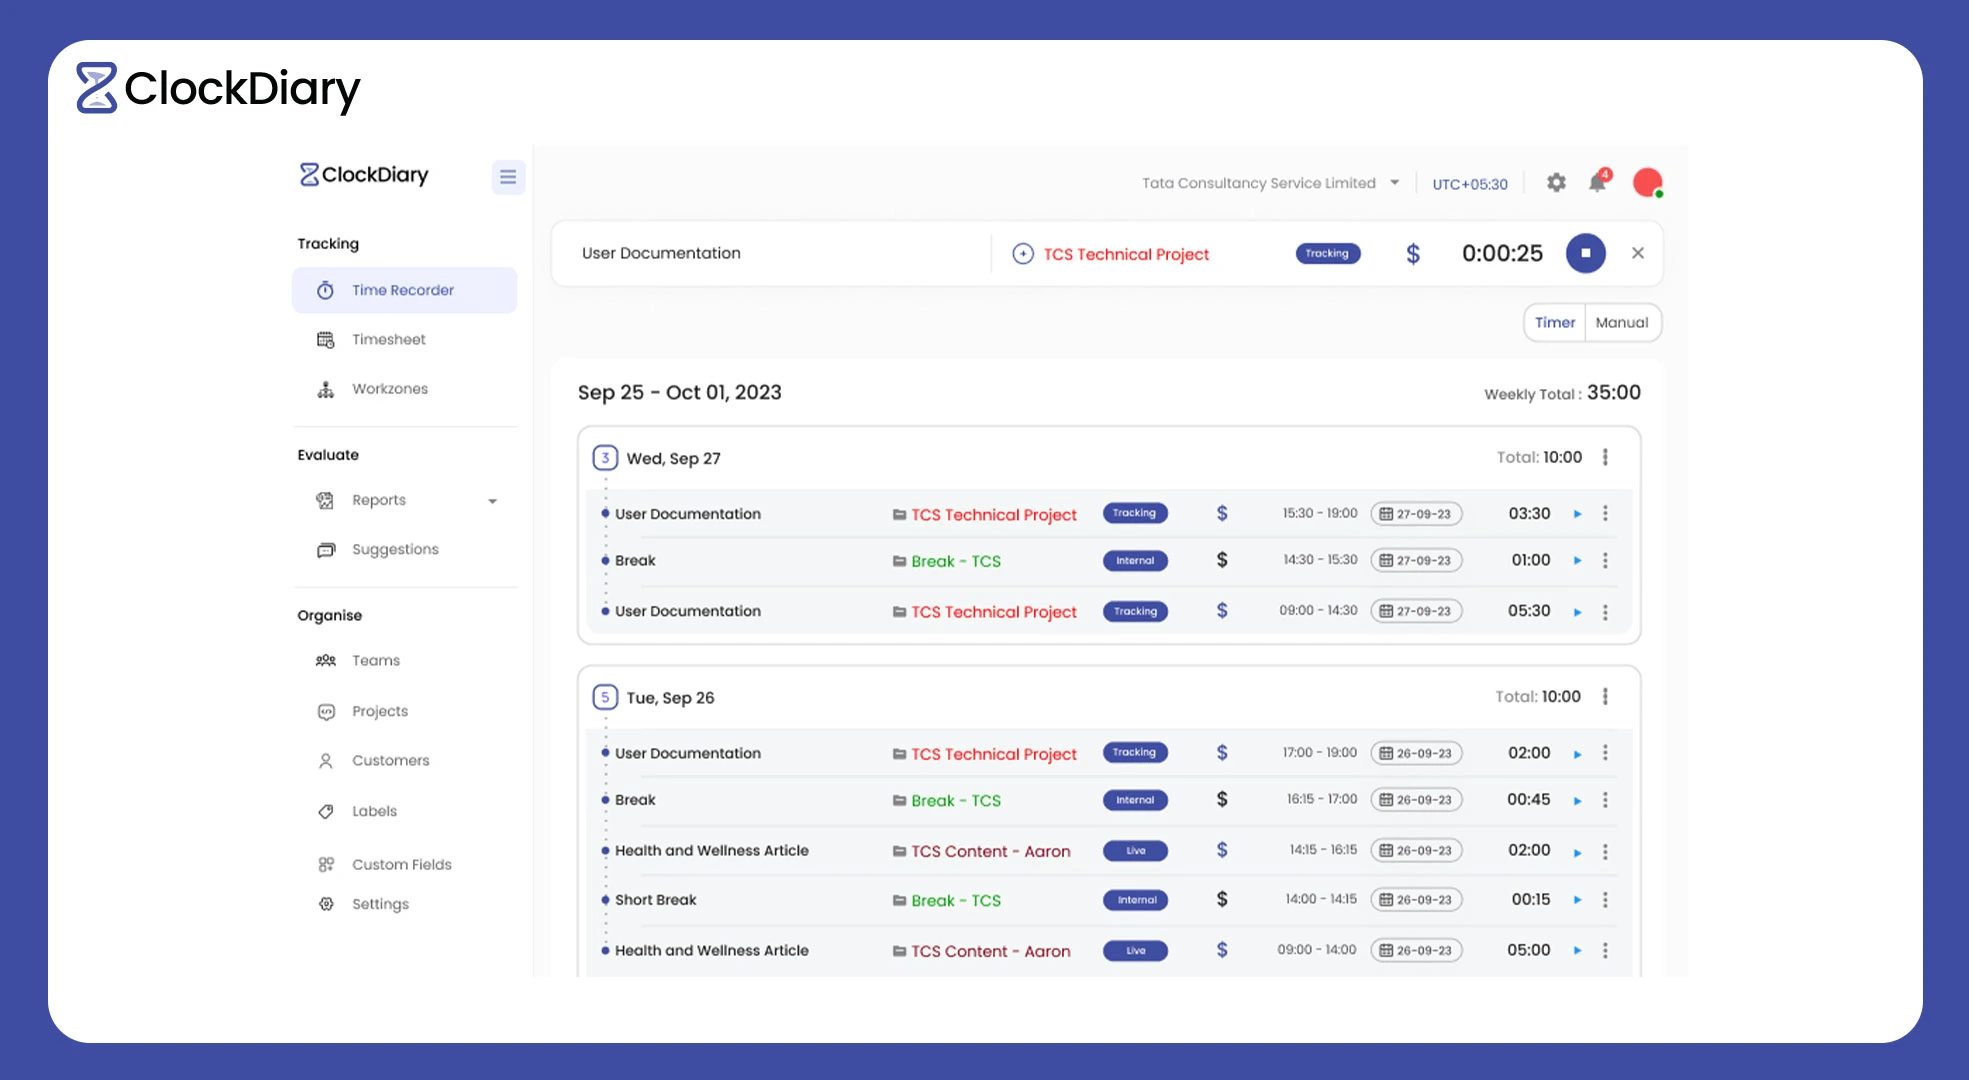The width and height of the screenshot is (1969, 1080).
Task: Click the Tracking label in timer bar
Action: [1327, 254]
